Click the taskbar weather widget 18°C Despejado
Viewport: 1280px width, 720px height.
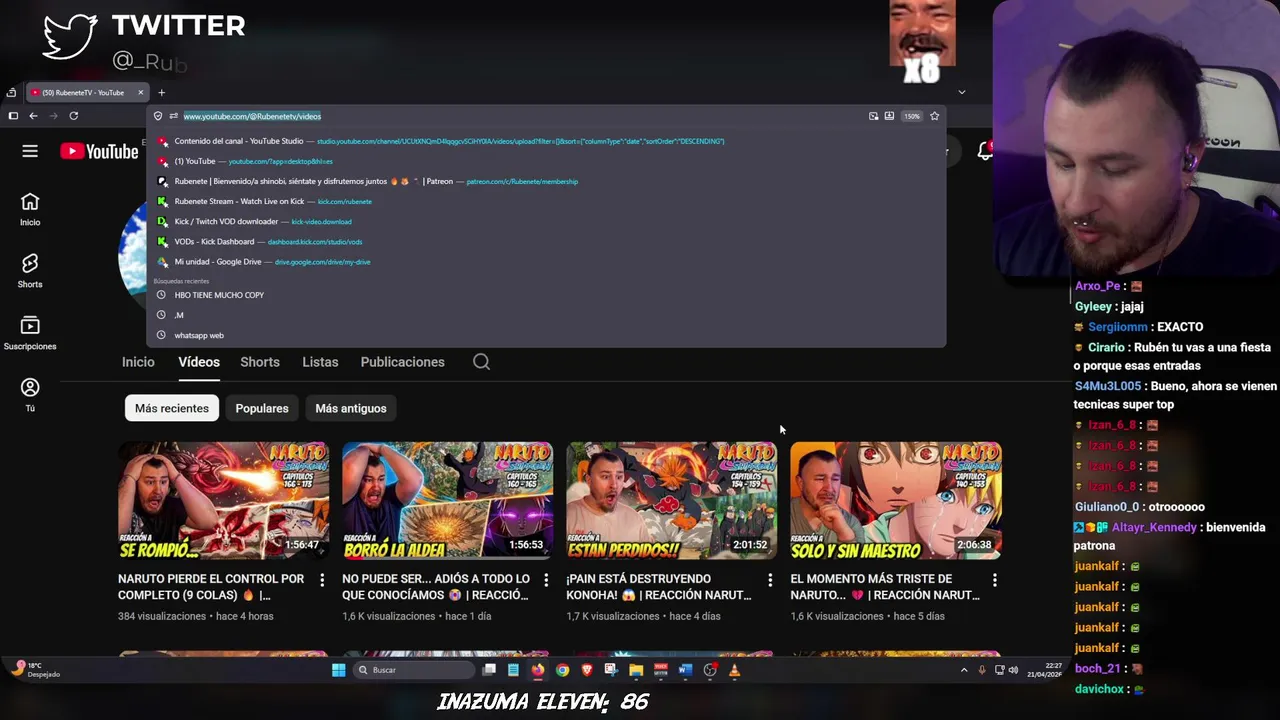point(36,669)
